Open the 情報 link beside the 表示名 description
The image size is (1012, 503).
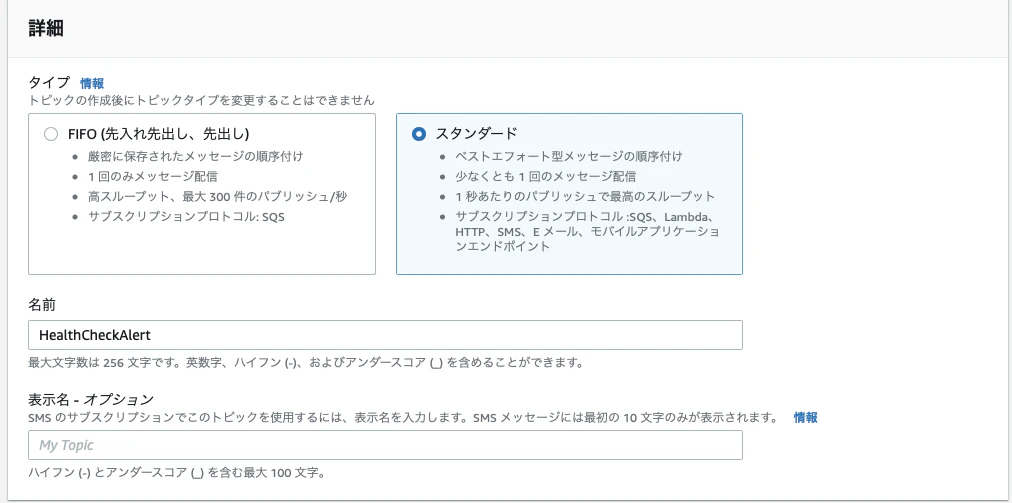pyautogui.click(x=805, y=418)
